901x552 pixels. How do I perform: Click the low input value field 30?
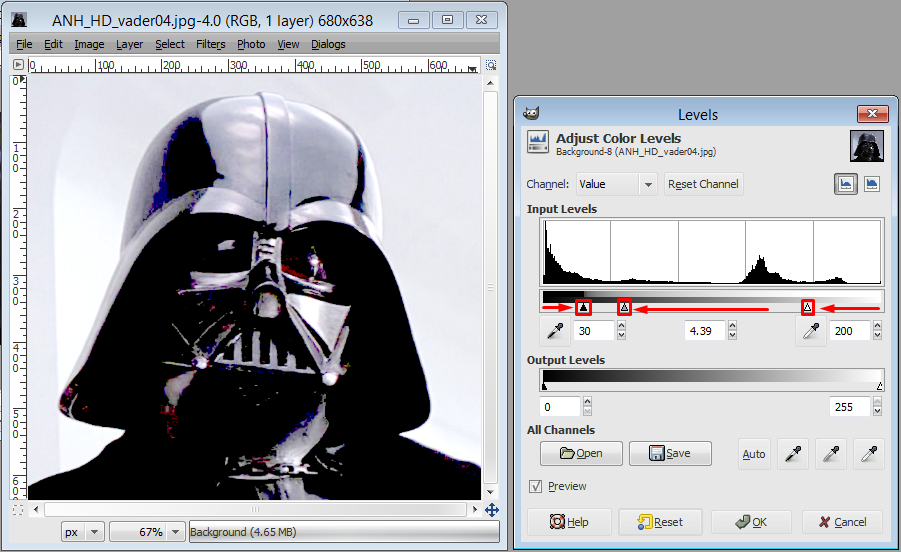coord(595,331)
